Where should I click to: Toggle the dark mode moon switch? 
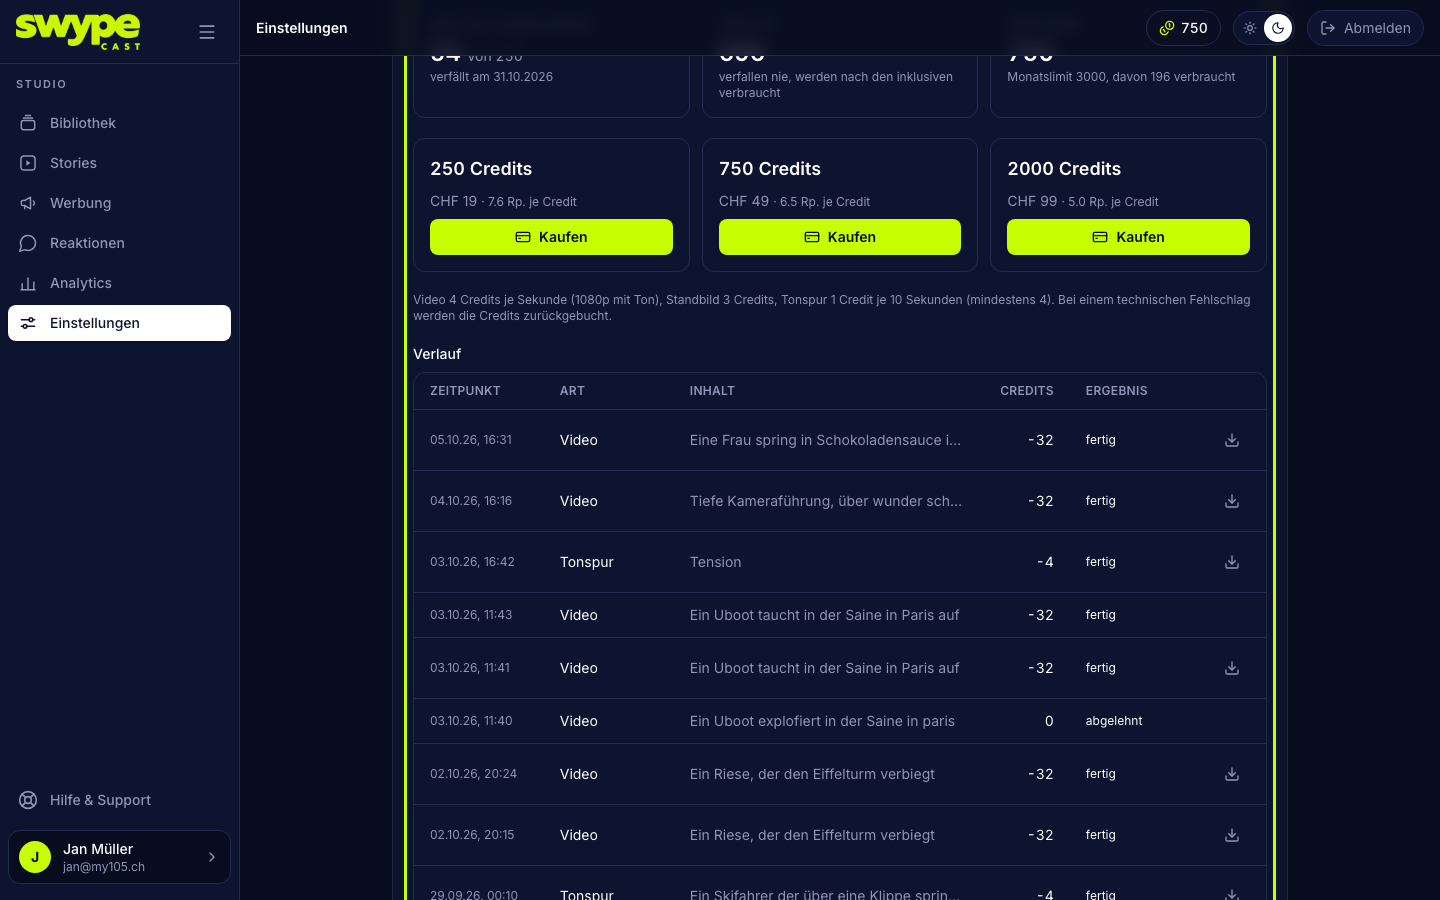pyautogui.click(x=1278, y=28)
